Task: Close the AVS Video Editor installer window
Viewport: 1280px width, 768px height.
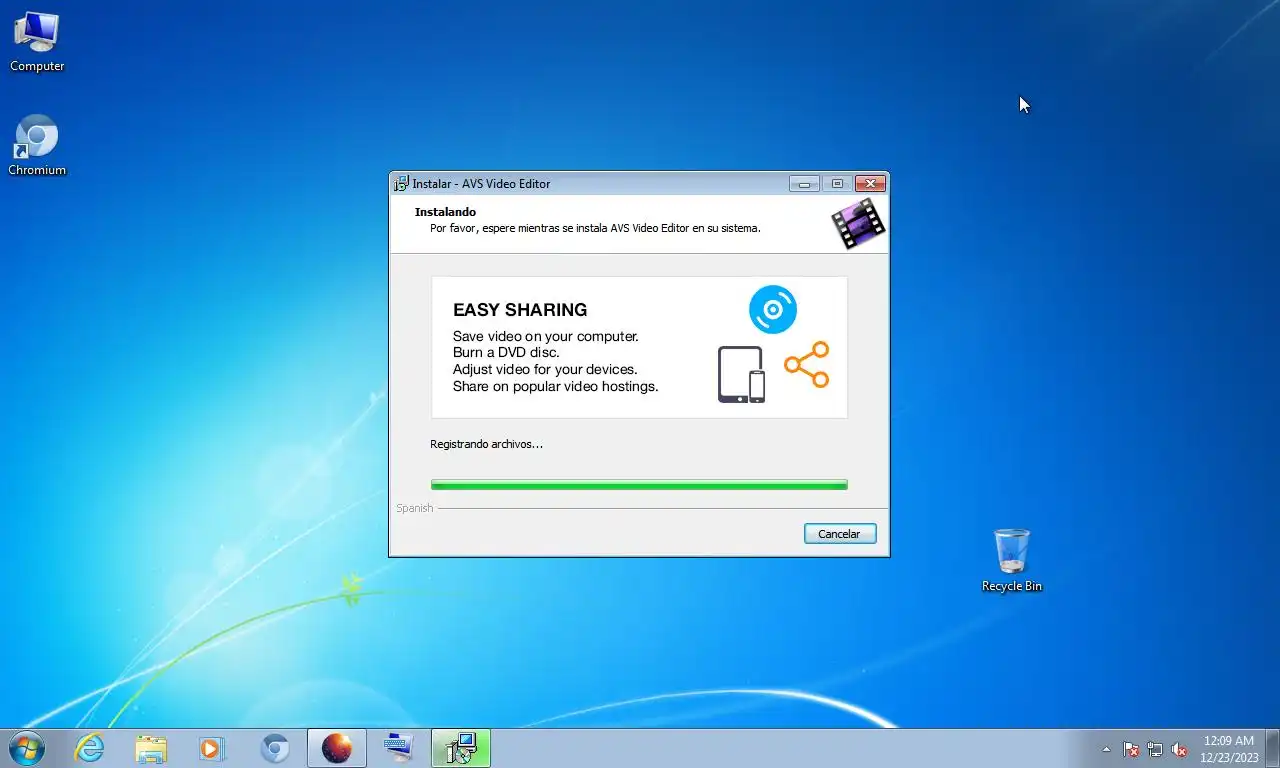Action: pos(871,184)
